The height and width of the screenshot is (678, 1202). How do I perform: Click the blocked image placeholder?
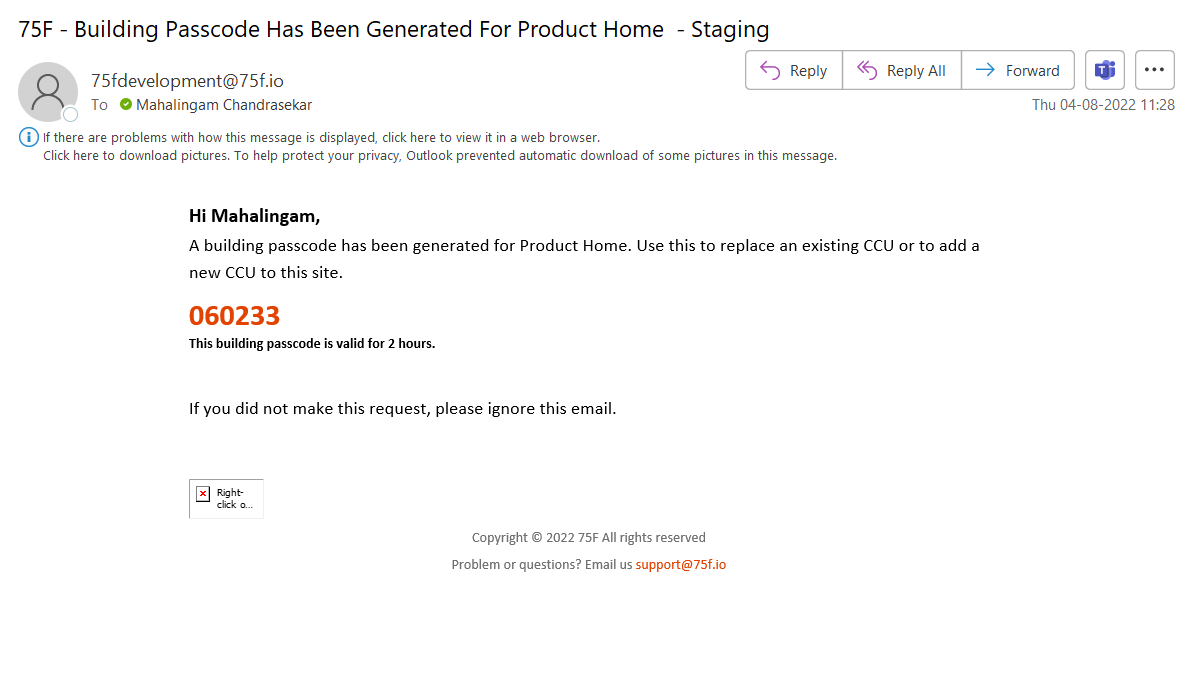point(226,498)
